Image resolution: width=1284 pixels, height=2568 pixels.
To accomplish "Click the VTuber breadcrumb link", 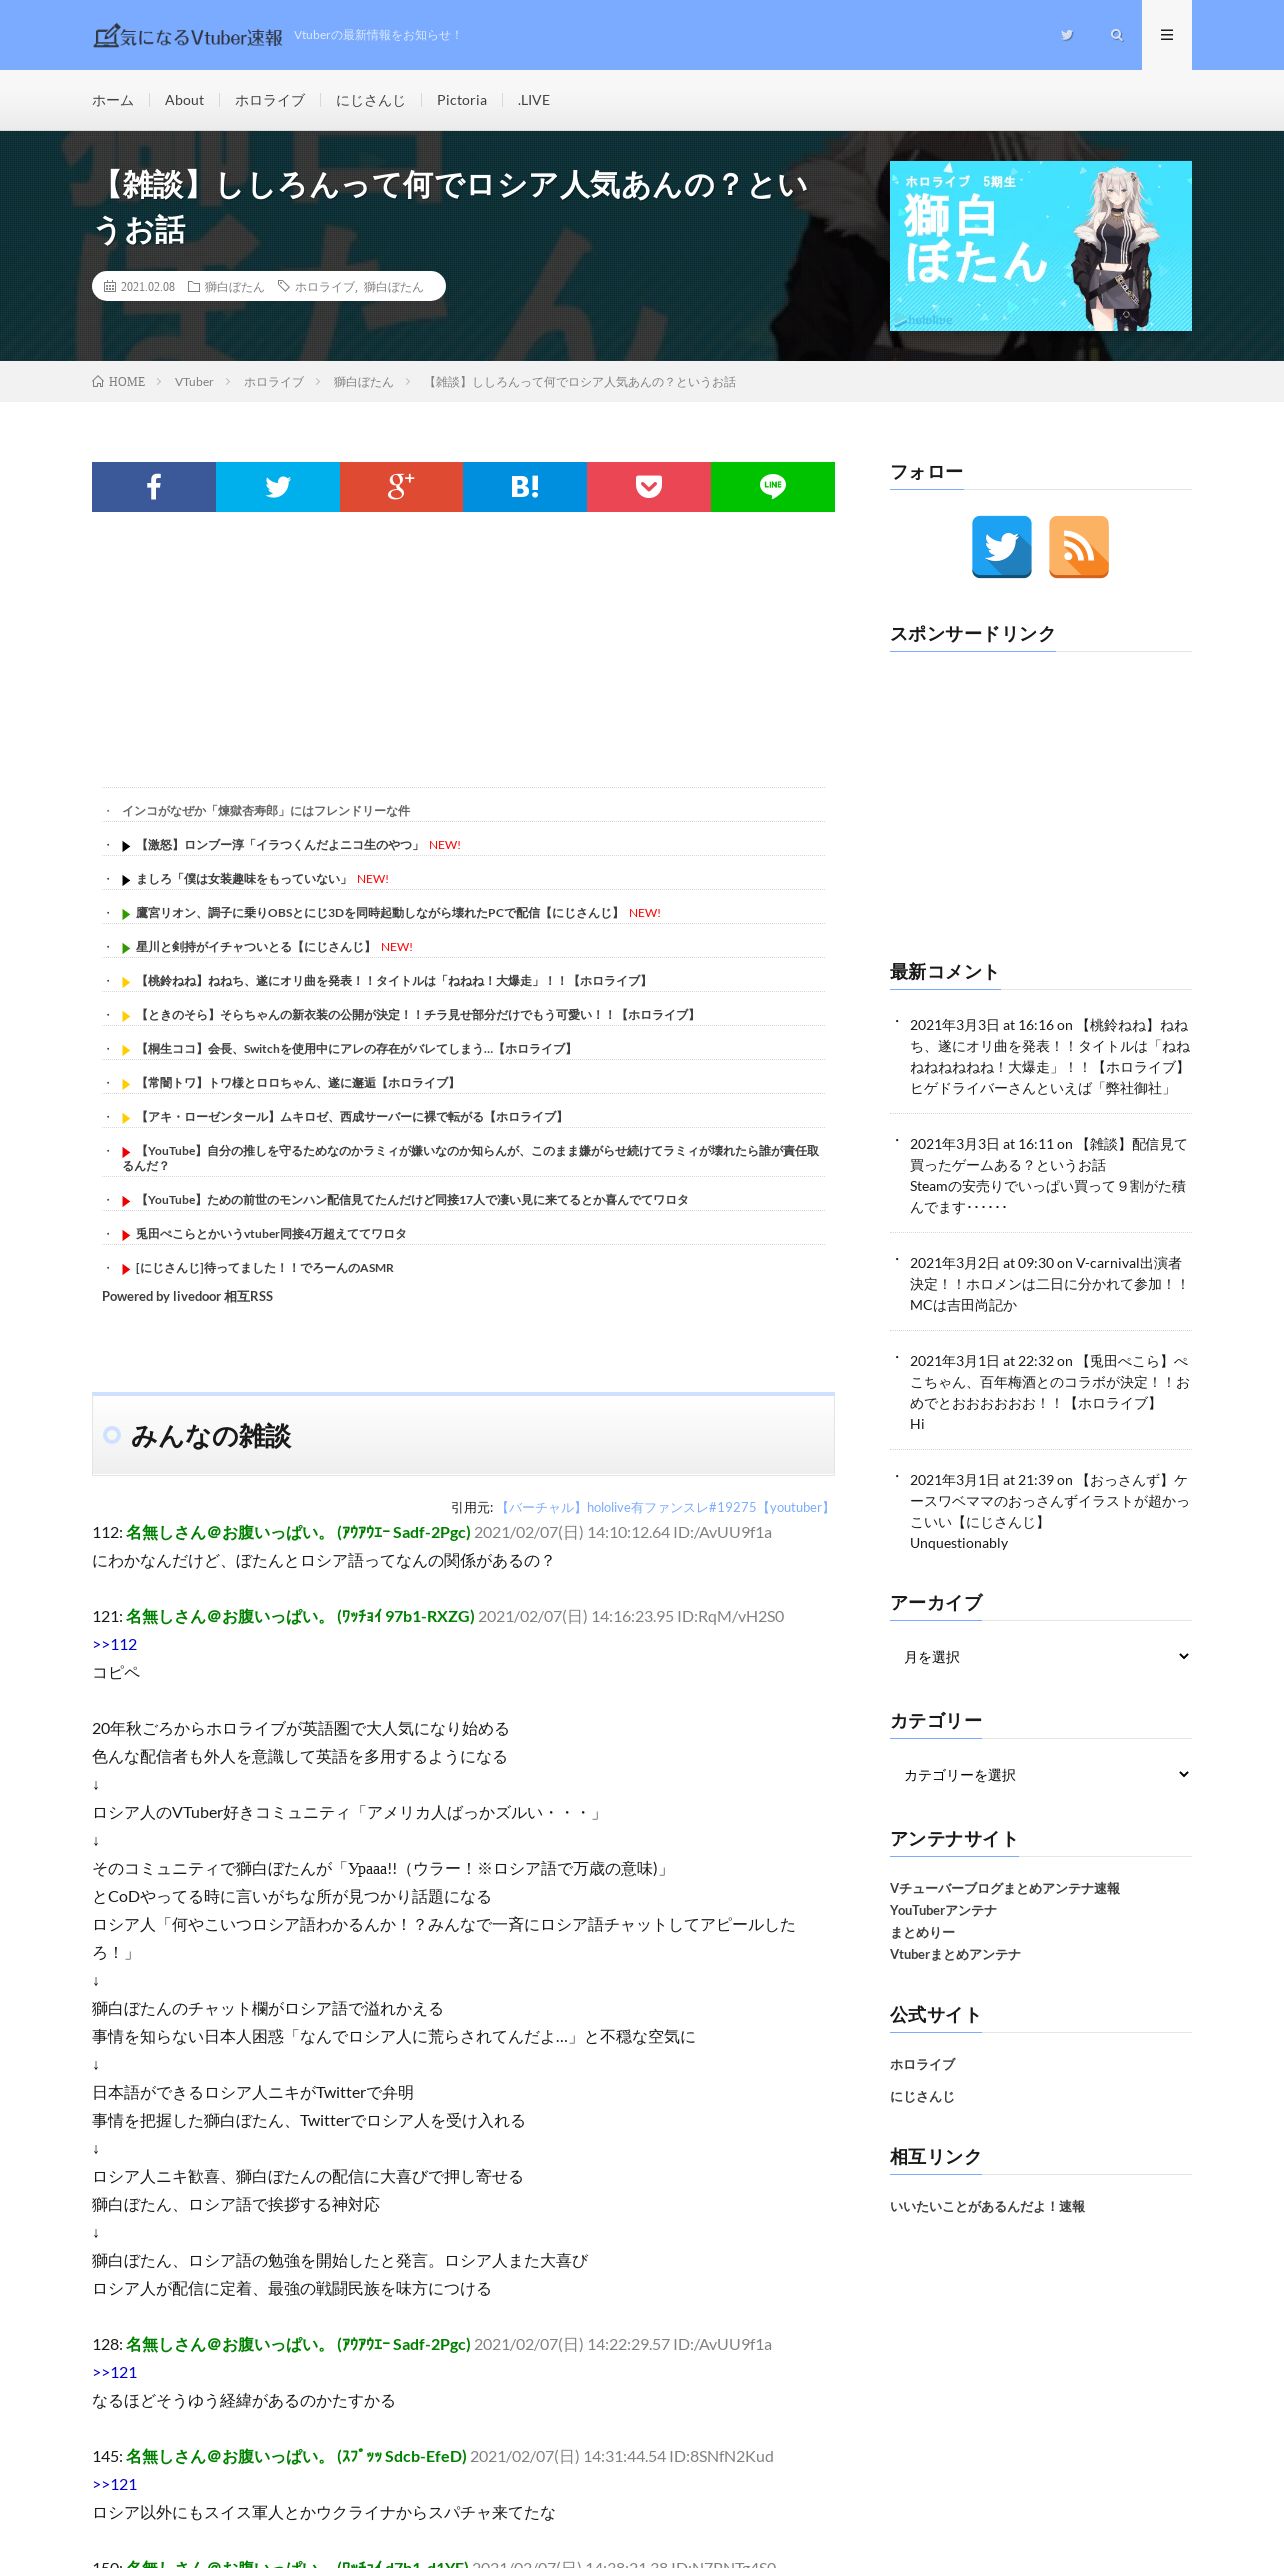I will click(194, 382).
